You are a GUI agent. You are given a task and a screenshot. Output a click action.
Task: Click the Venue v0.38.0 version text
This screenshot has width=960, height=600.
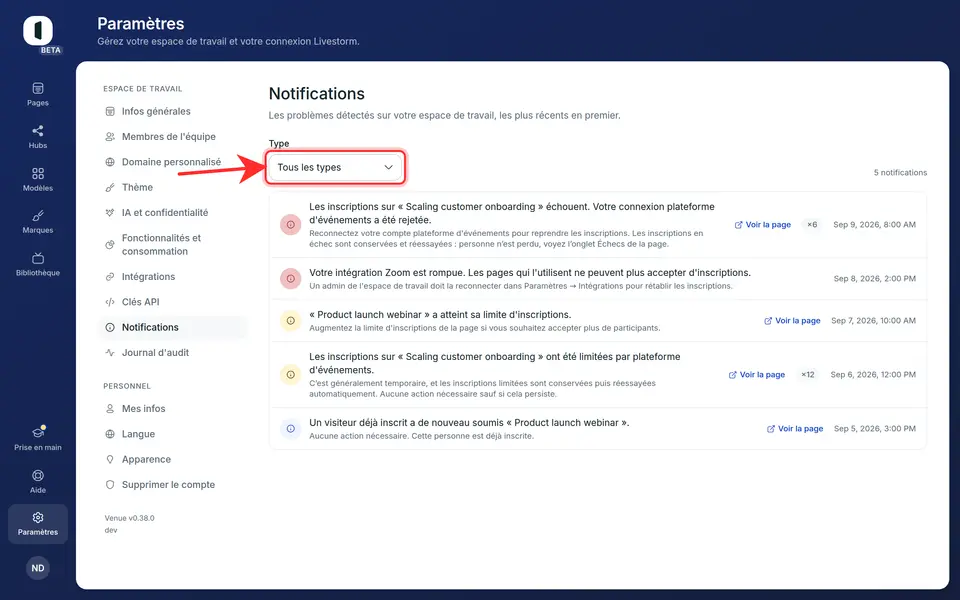pyautogui.click(x=129, y=518)
